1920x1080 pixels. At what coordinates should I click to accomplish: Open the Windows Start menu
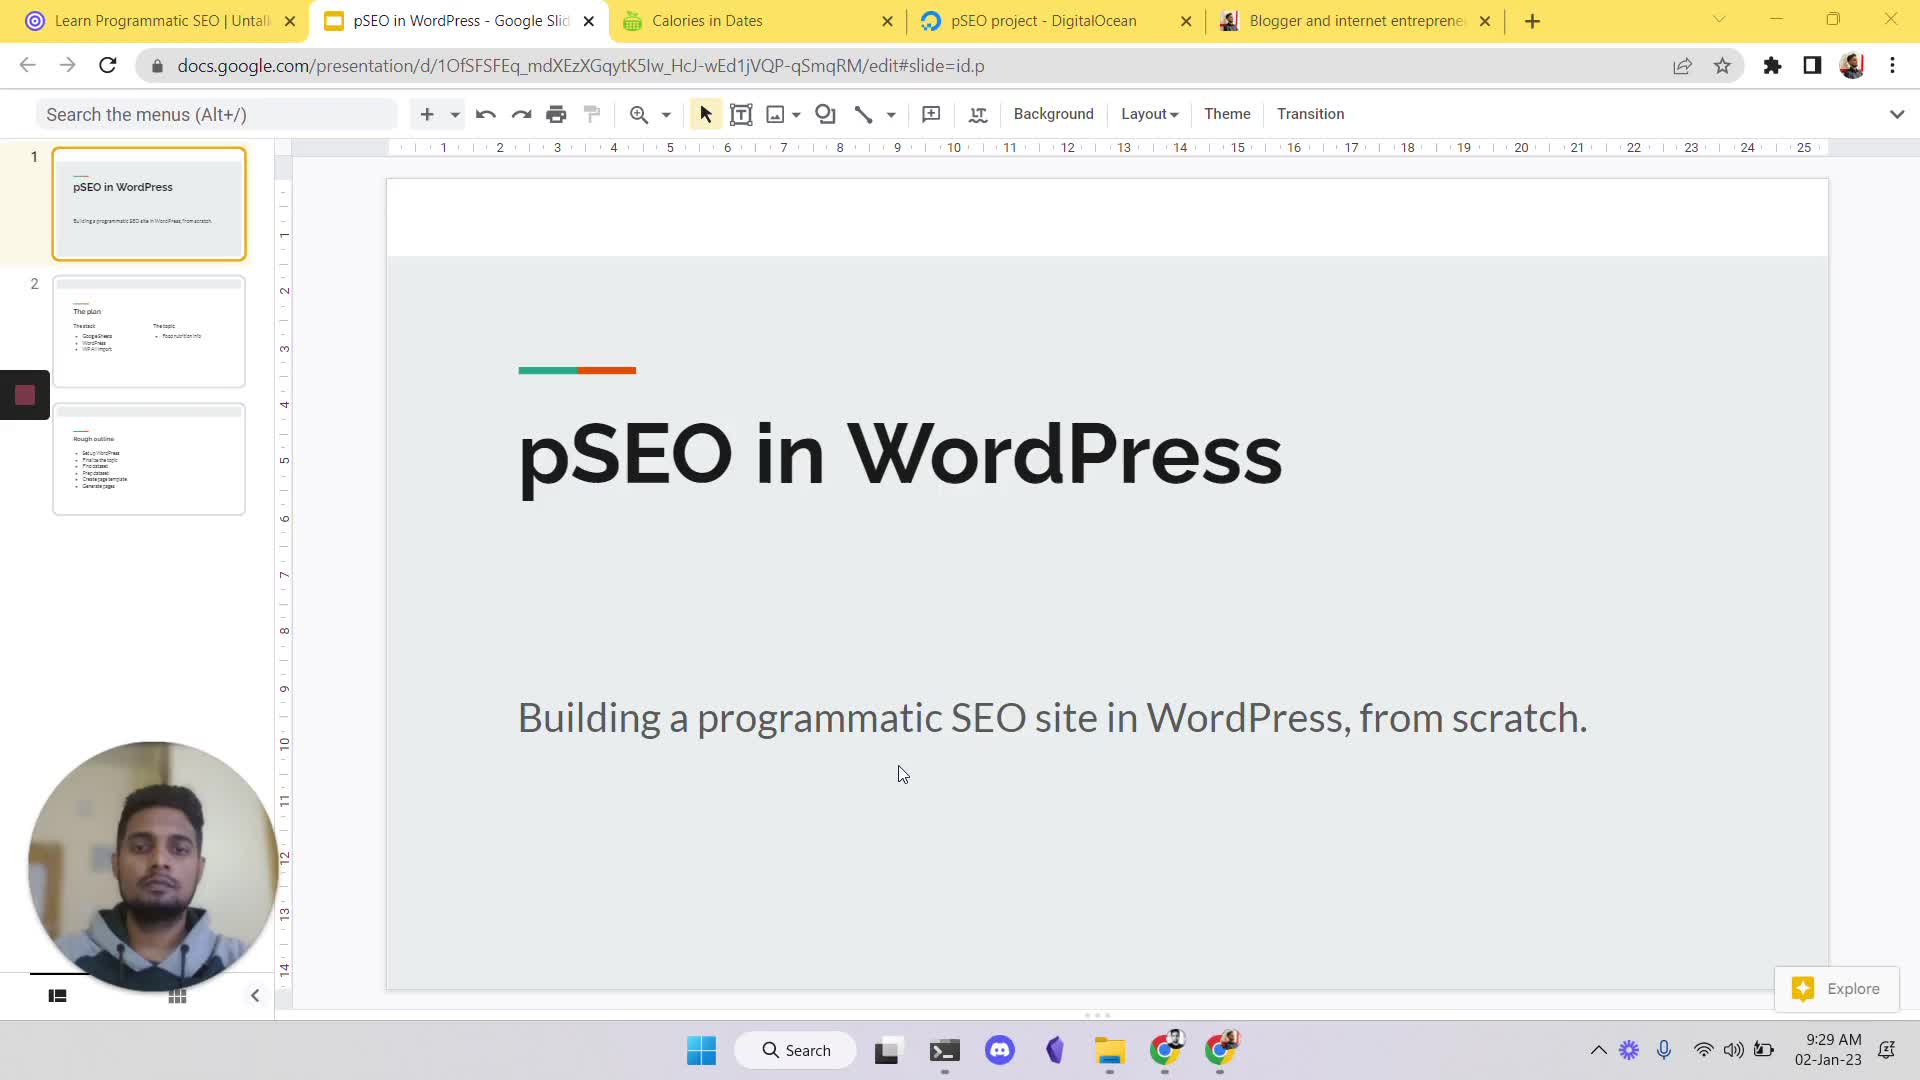pos(701,1050)
